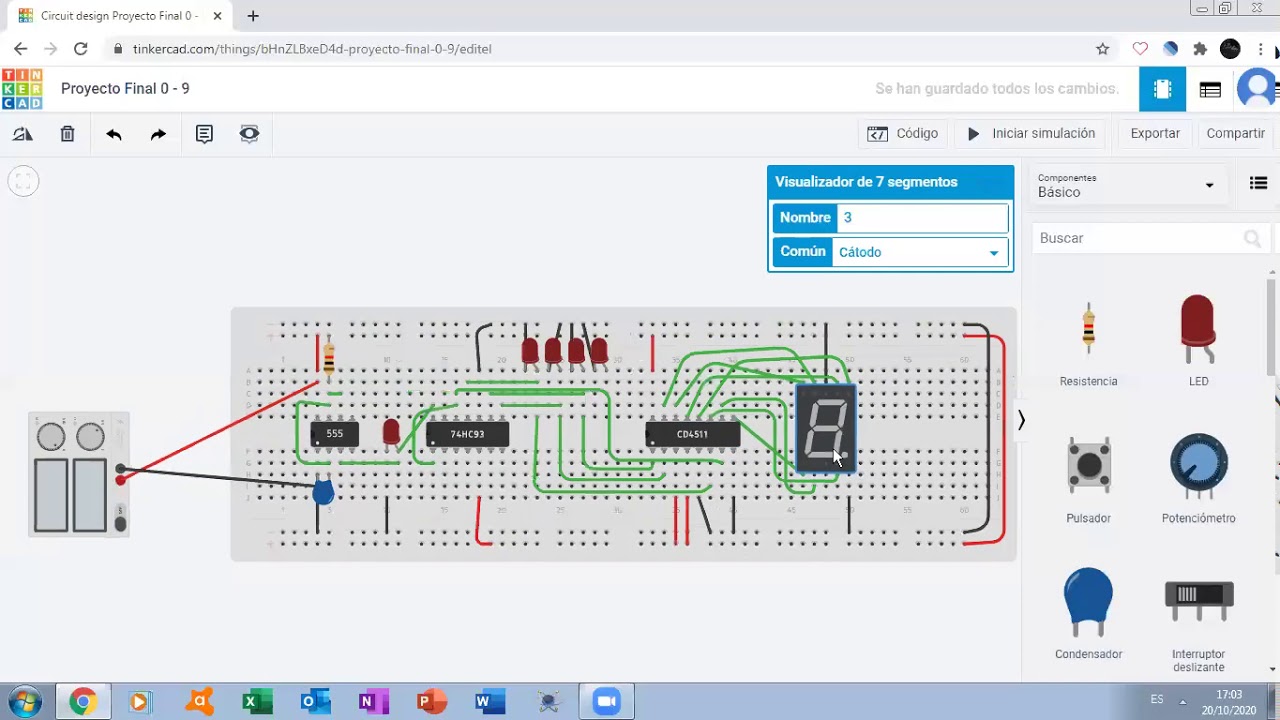This screenshot has width=1280, height=720.
Task: Select the Potenciómetro component
Action: pos(1198,477)
